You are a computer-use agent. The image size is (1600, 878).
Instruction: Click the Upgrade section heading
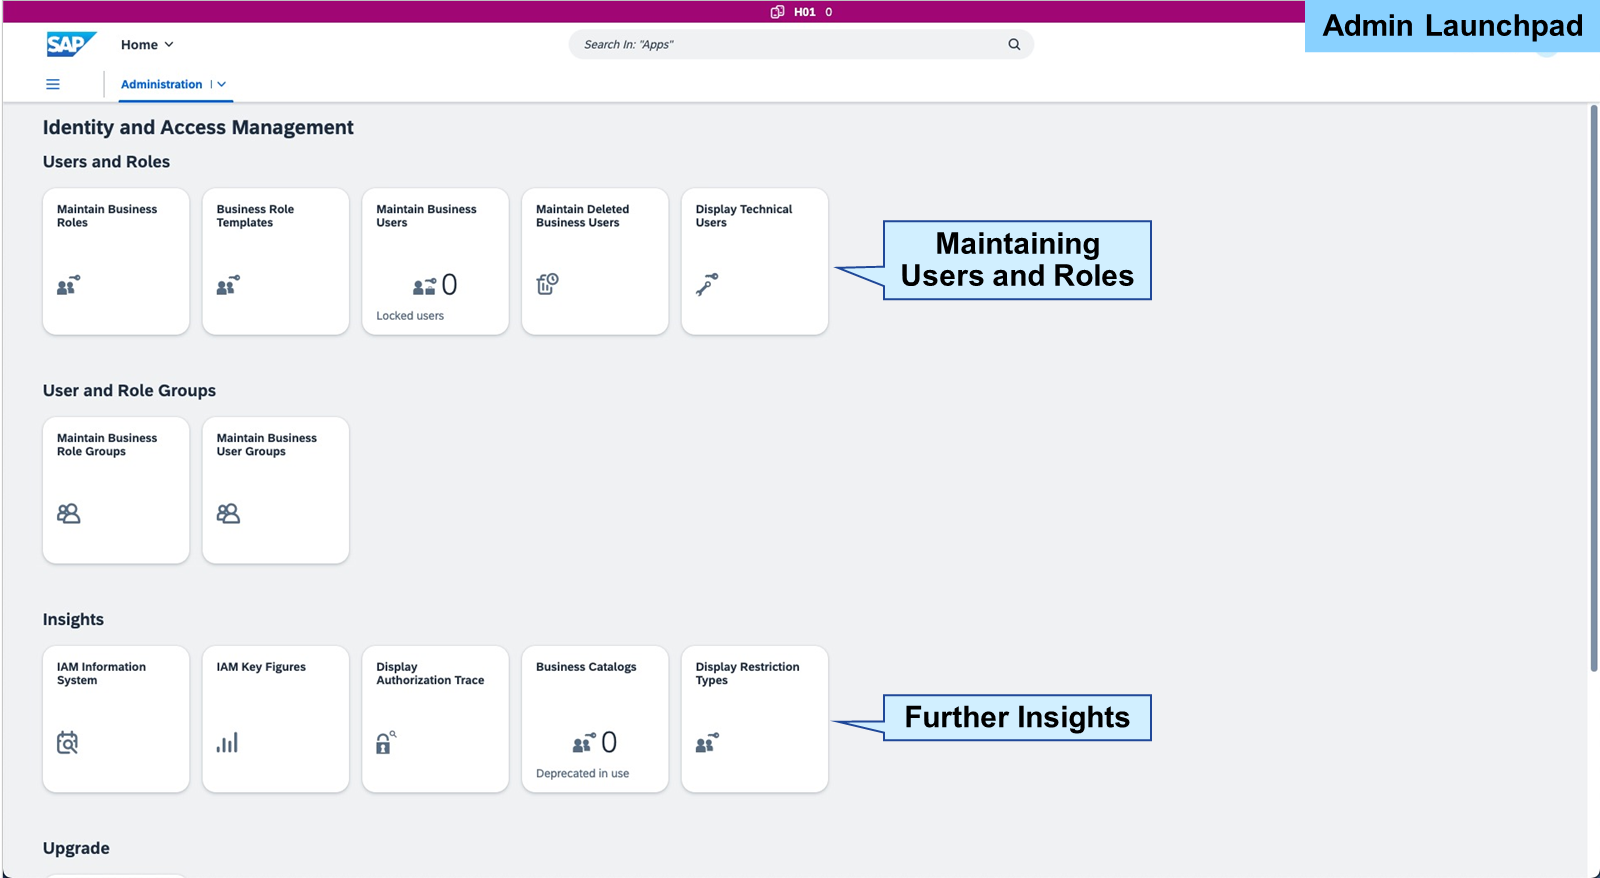pyautogui.click(x=76, y=849)
